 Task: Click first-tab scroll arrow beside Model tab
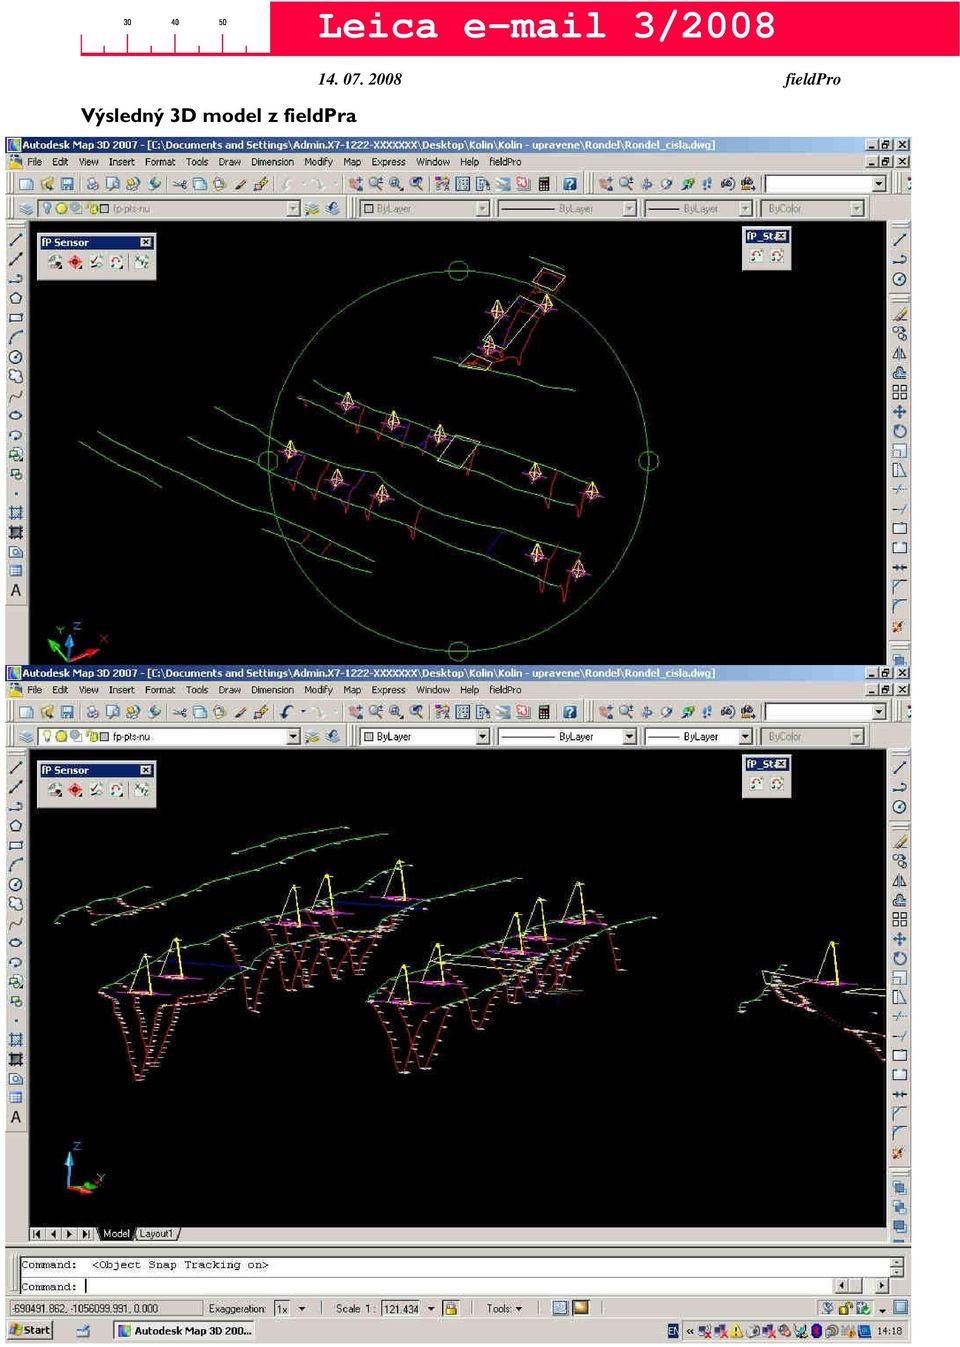coord(37,1234)
